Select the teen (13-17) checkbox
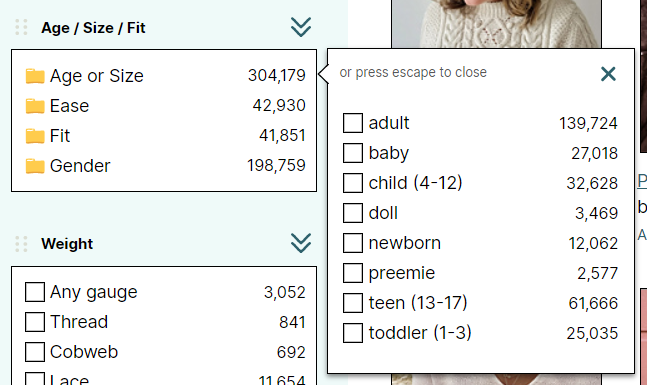The height and width of the screenshot is (385, 647). click(353, 303)
